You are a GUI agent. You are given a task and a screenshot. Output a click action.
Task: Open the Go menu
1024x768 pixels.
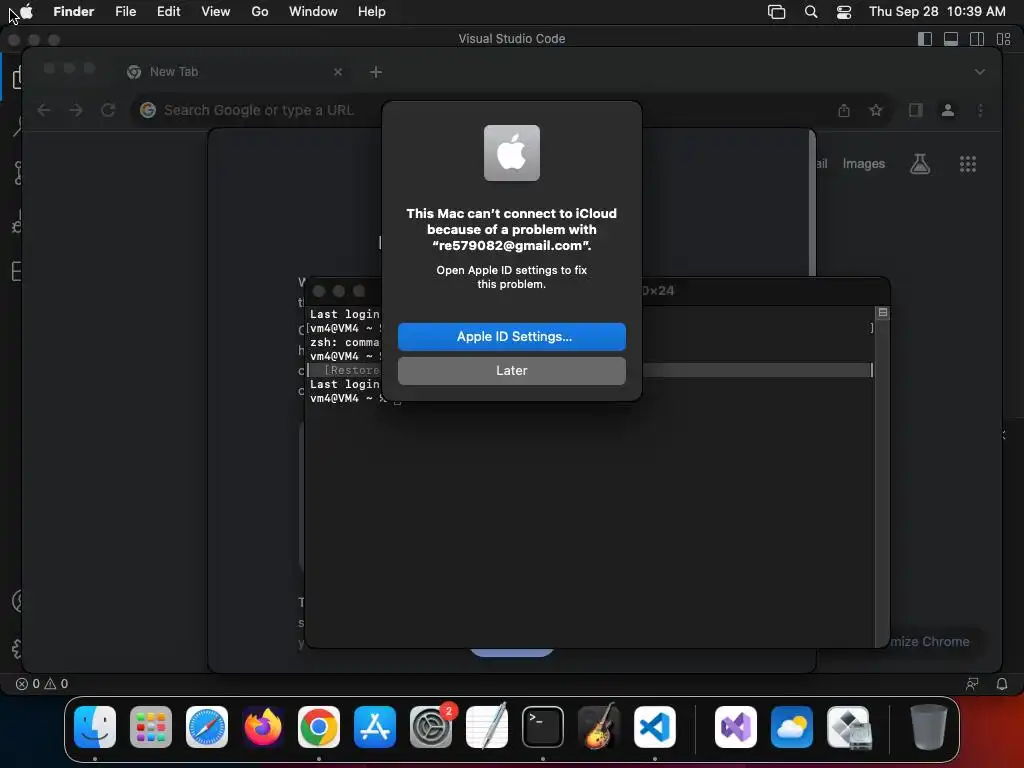point(260,11)
